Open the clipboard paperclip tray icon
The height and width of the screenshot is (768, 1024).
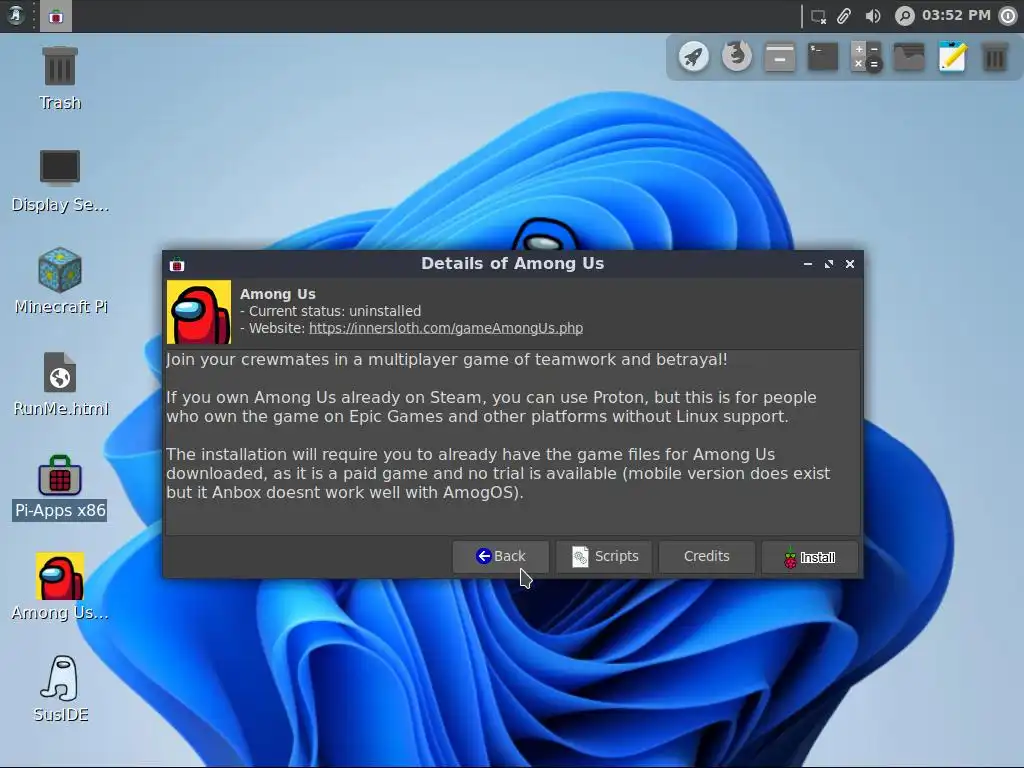tap(844, 16)
